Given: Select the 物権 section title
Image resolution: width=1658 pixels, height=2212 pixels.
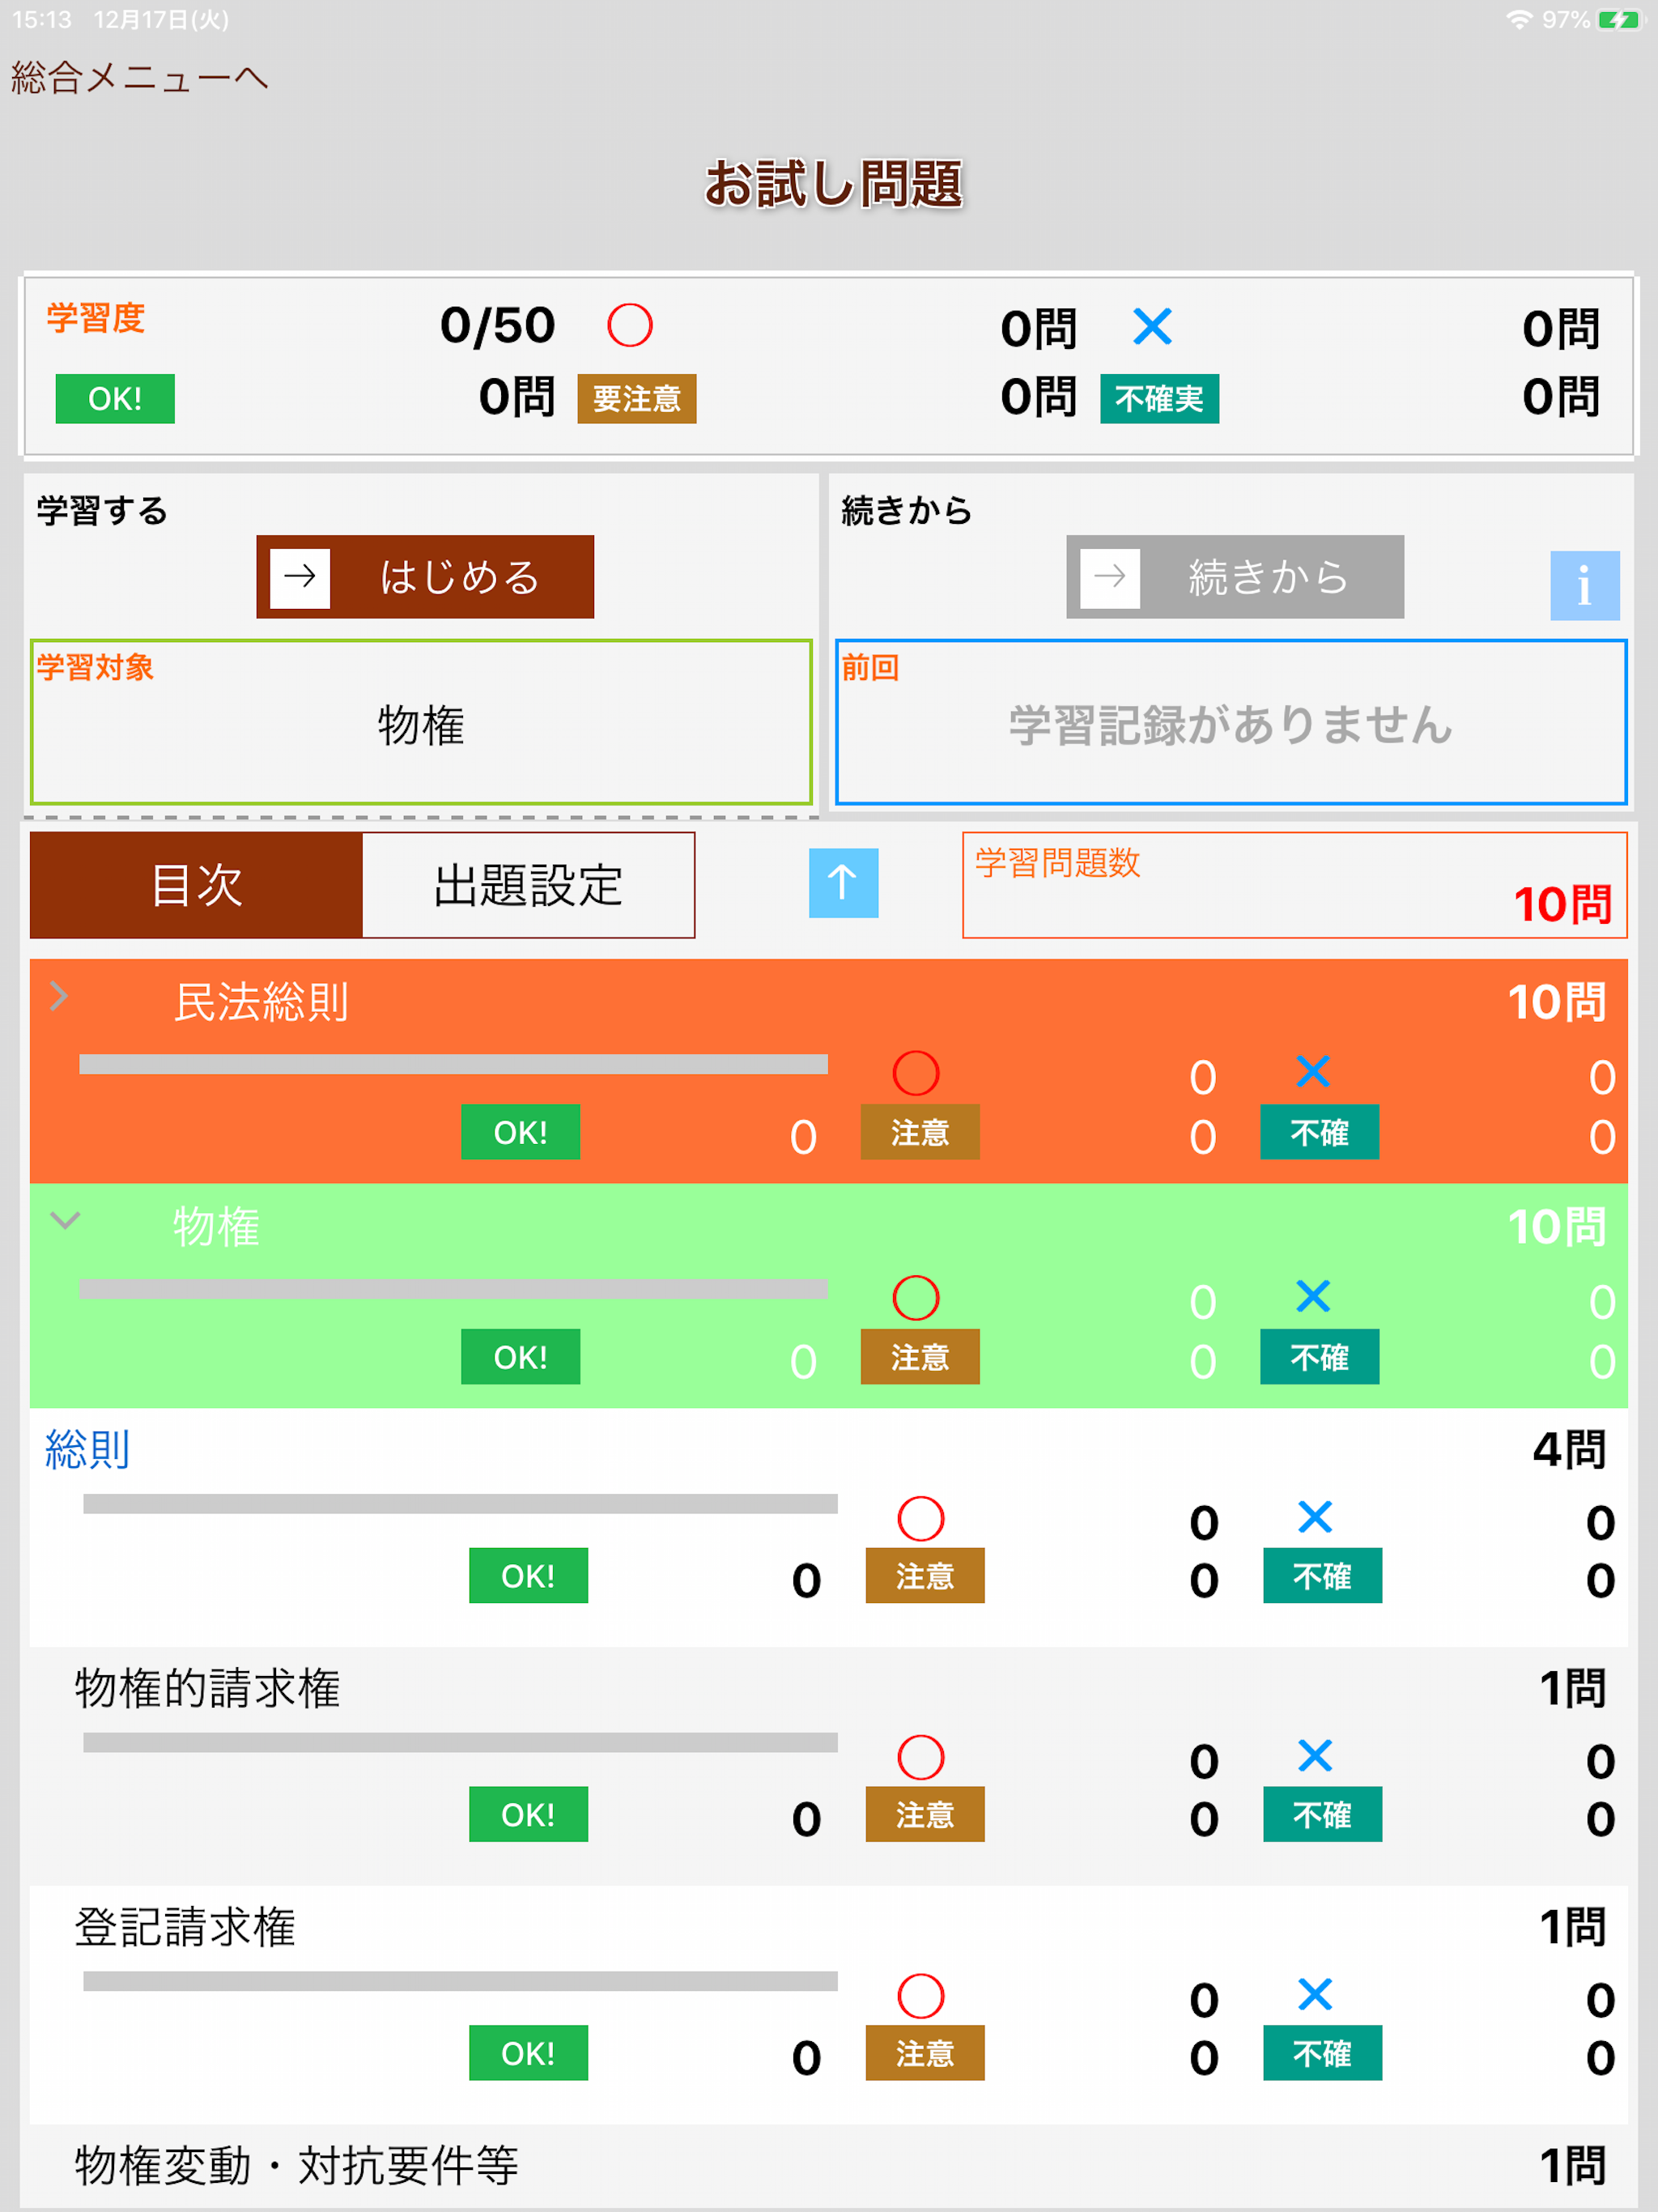Looking at the screenshot, I should coord(216,1227).
